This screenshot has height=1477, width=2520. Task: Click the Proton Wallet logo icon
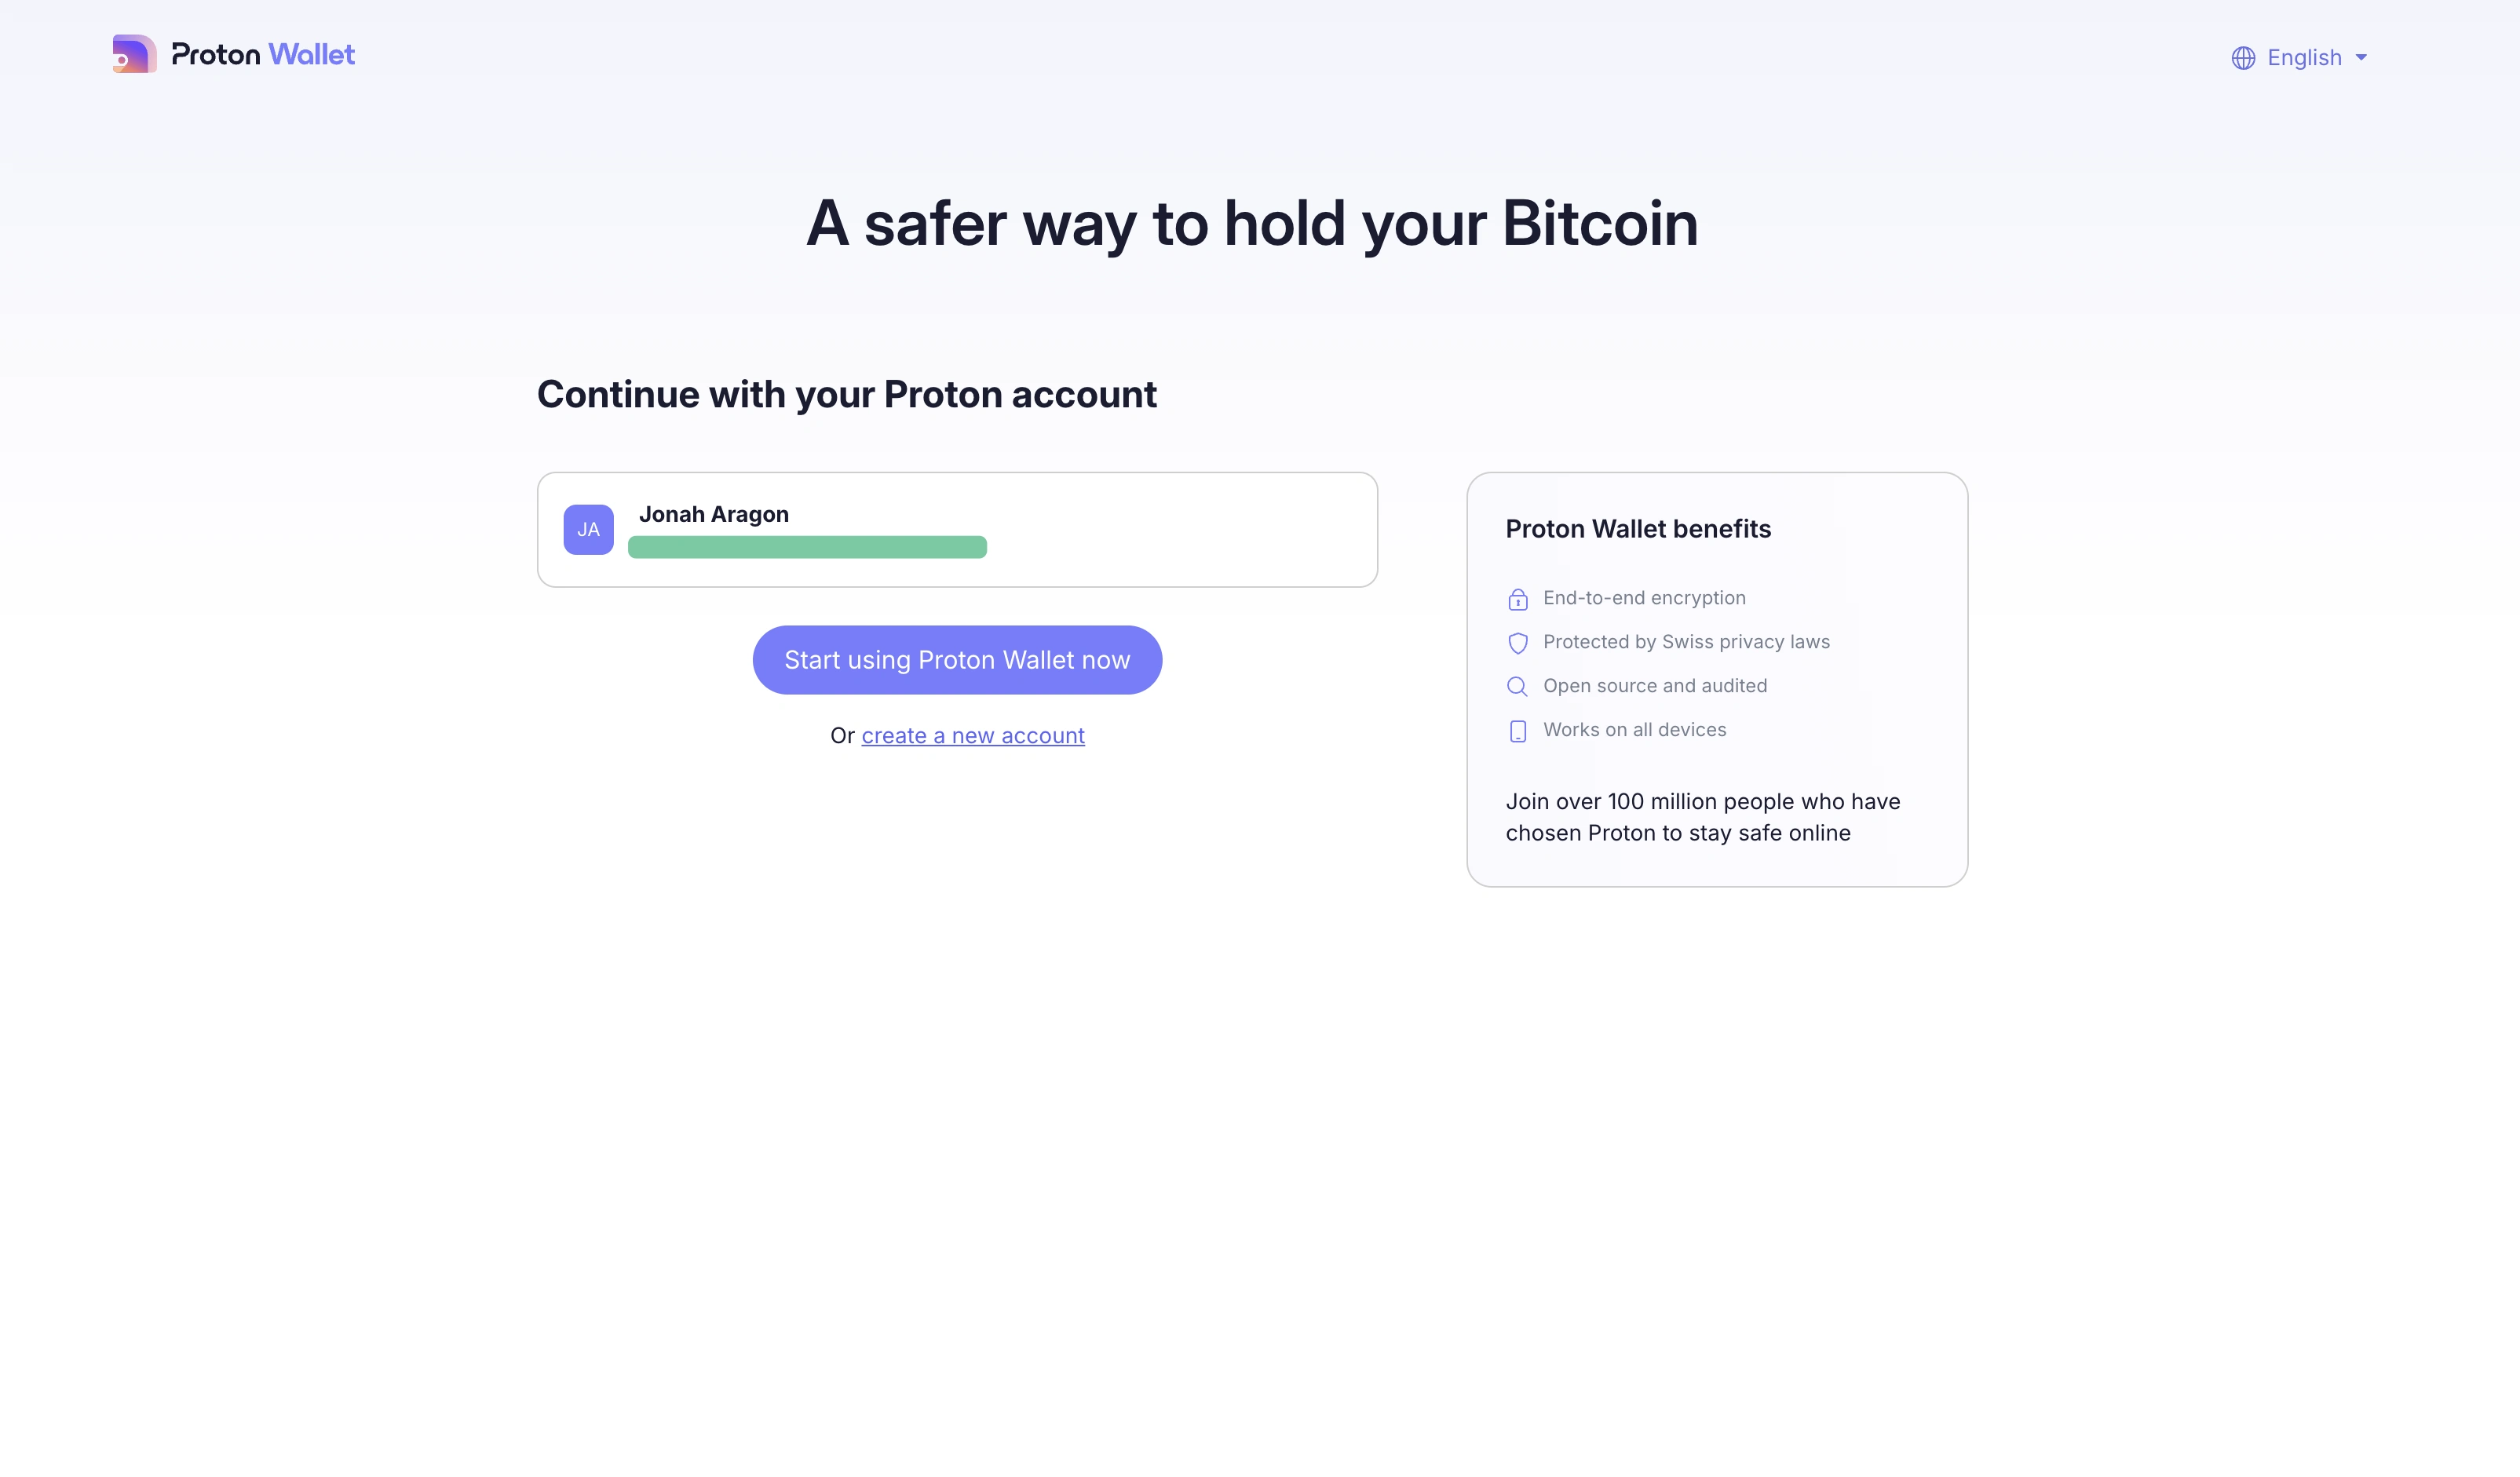[x=134, y=54]
